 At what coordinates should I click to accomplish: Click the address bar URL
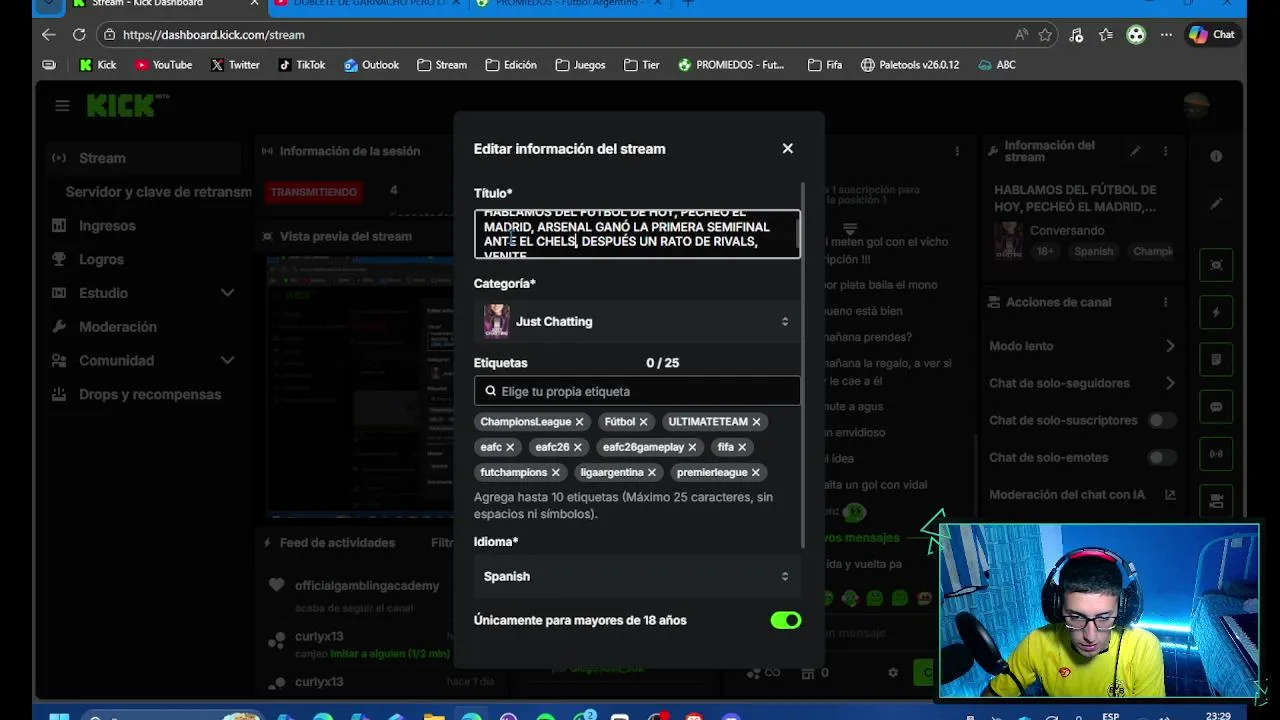coord(213,35)
